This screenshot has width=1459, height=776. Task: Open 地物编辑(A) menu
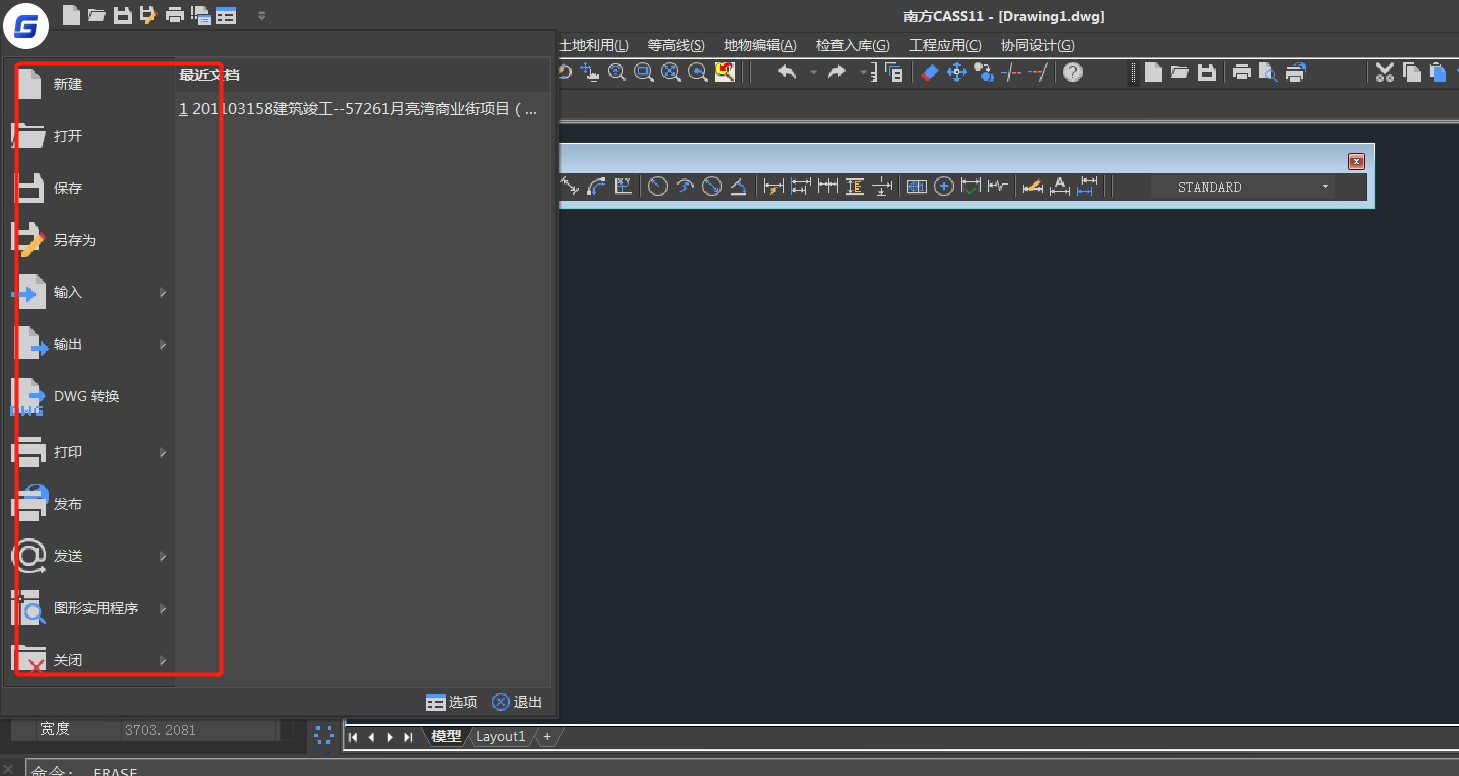pyautogui.click(x=760, y=45)
